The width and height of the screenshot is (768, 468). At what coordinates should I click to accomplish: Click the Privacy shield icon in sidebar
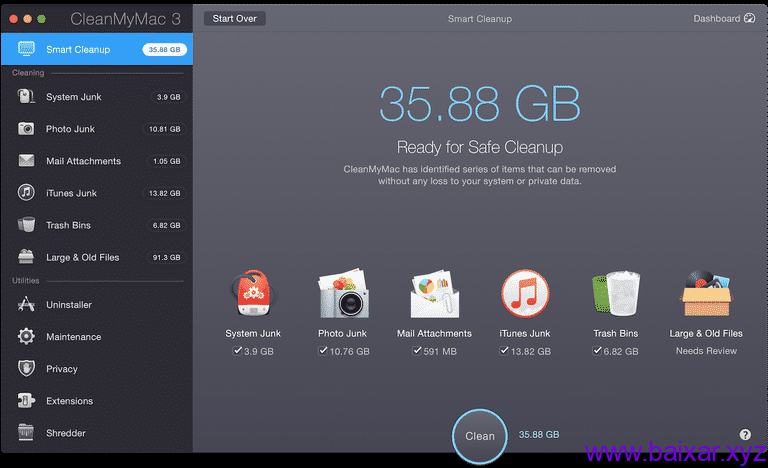tap(26, 369)
